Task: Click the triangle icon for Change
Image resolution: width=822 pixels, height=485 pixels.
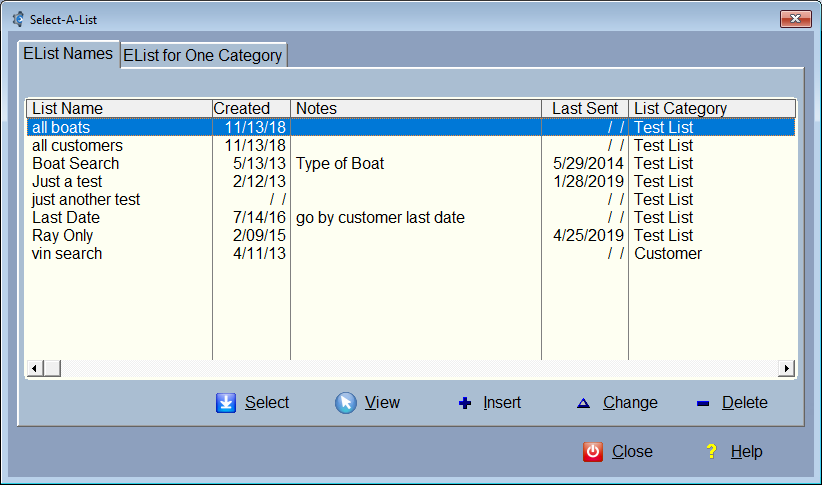Action: pos(583,403)
